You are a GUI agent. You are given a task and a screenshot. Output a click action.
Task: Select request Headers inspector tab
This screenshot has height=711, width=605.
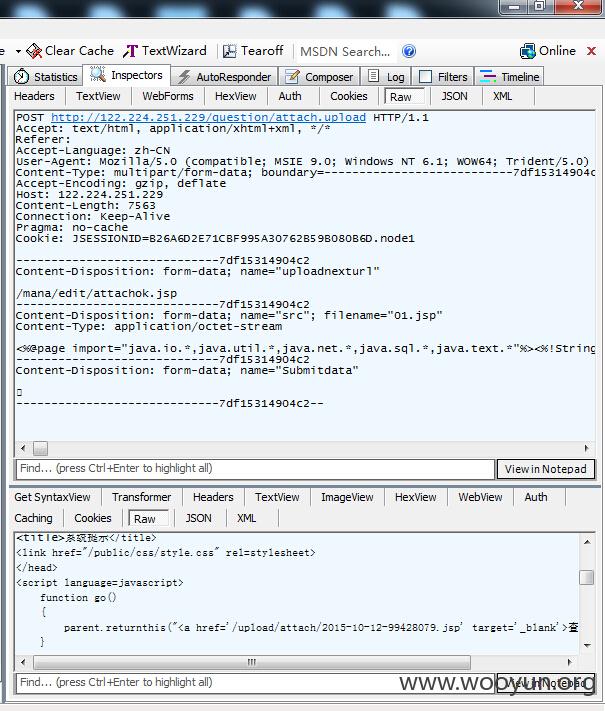34,96
